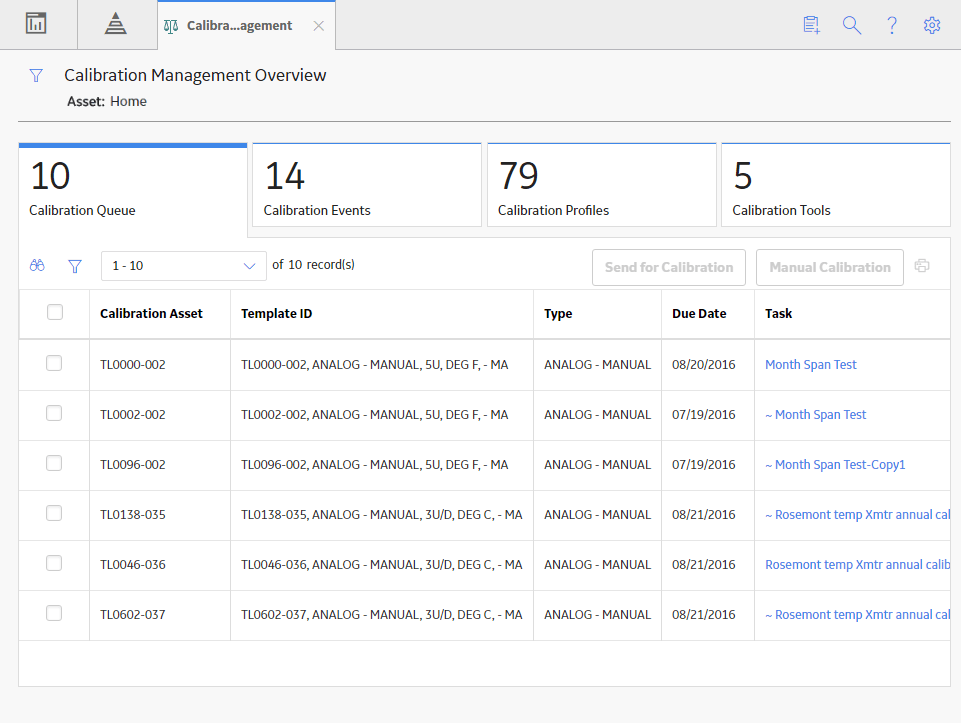Expand the 1 - 10 records dropdown

[184, 266]
